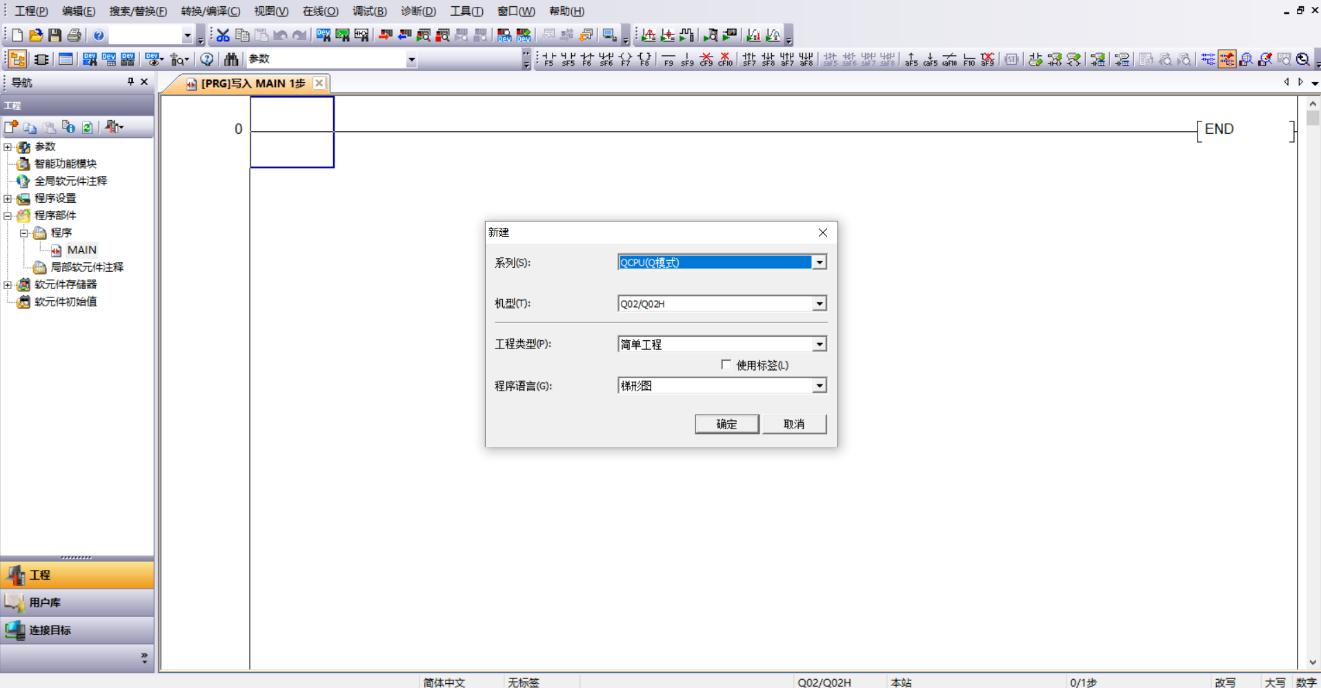Insert open branch contact sF5 icon
The height and width of the screenshot is (688, 1321).
569,60
